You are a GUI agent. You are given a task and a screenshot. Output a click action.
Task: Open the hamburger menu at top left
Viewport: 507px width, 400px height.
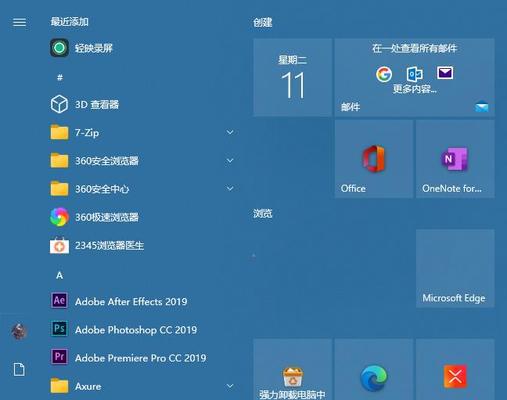tap(19, 22)
